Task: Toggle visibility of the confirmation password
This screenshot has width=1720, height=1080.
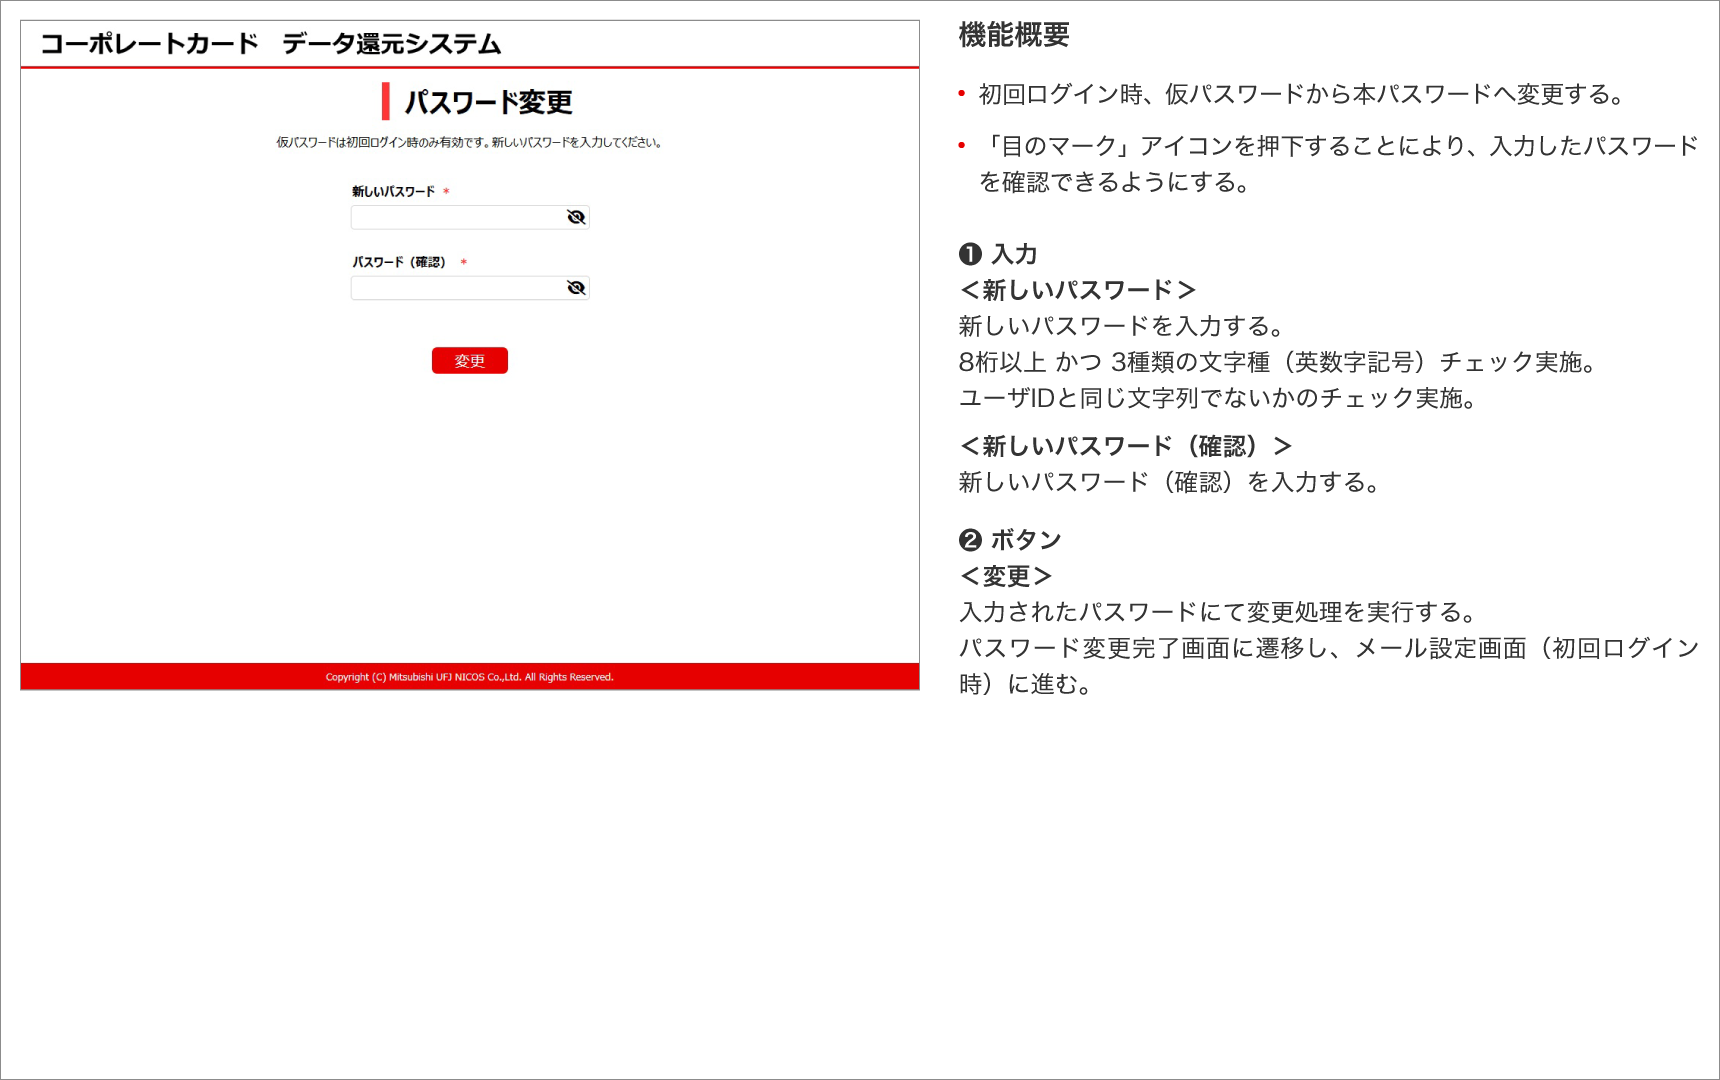Action: pos(576,288)
